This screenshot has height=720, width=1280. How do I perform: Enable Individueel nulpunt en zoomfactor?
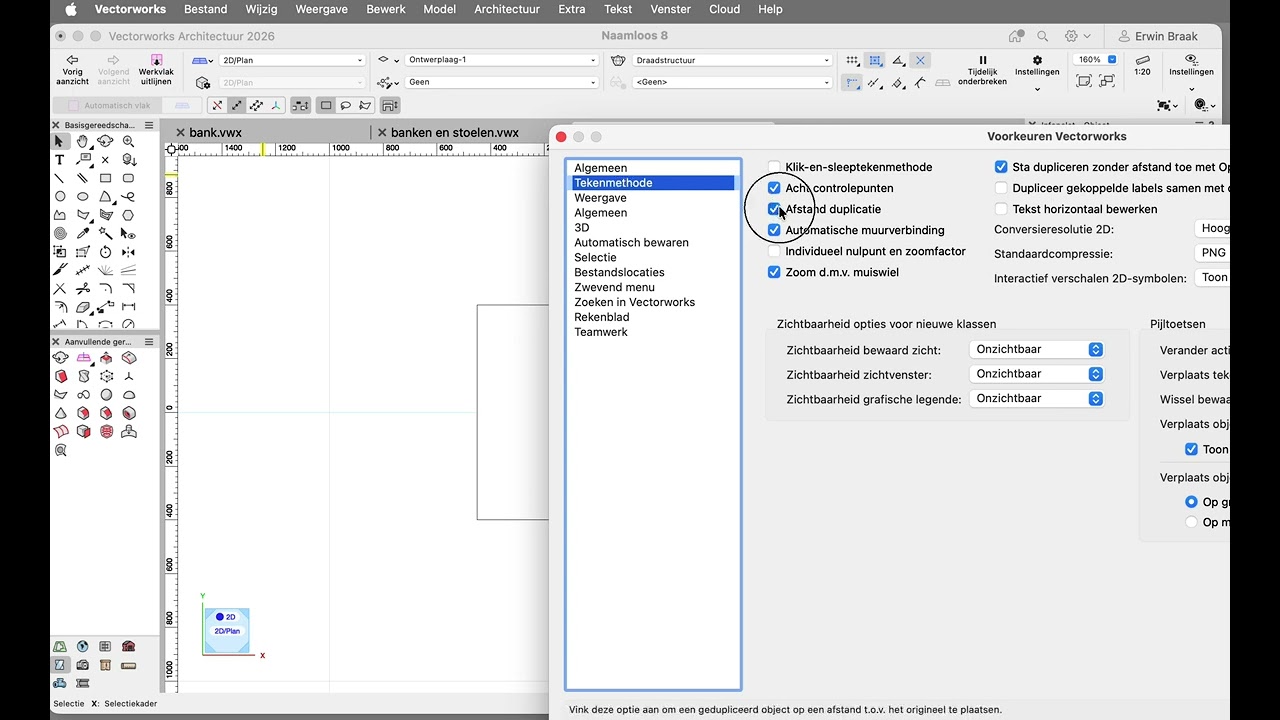(774, 251)
